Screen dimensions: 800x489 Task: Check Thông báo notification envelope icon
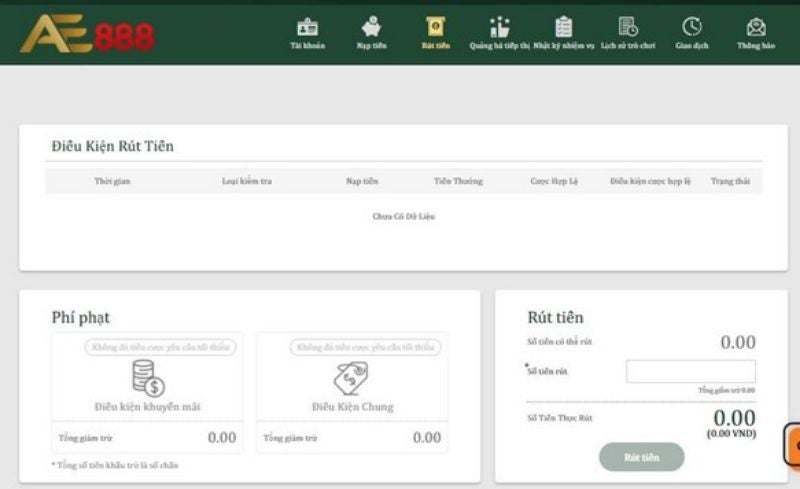[x=756, y=29]
